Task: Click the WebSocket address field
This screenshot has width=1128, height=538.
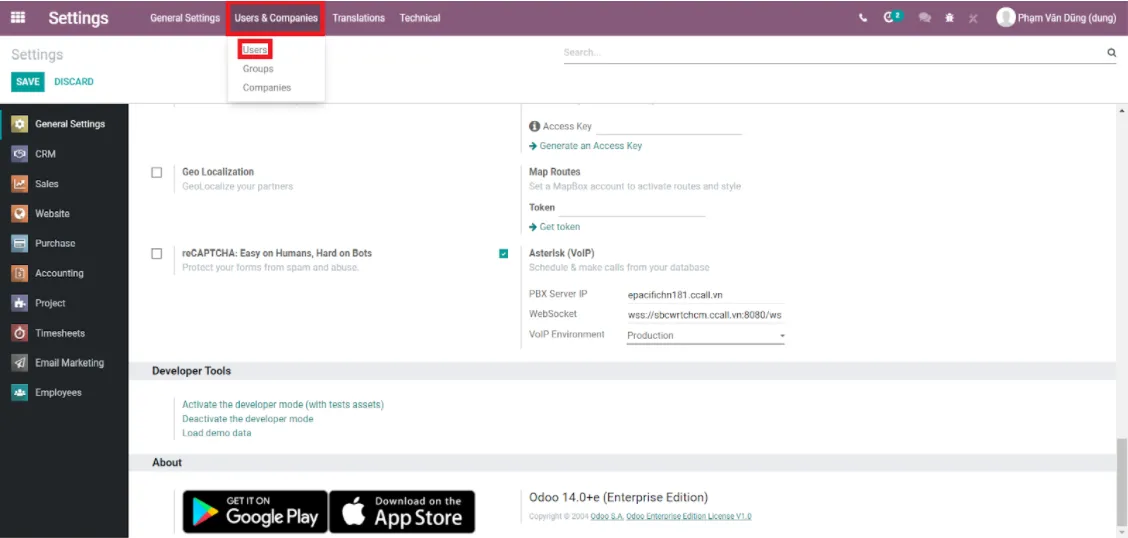Action: (x=705, y=315)
